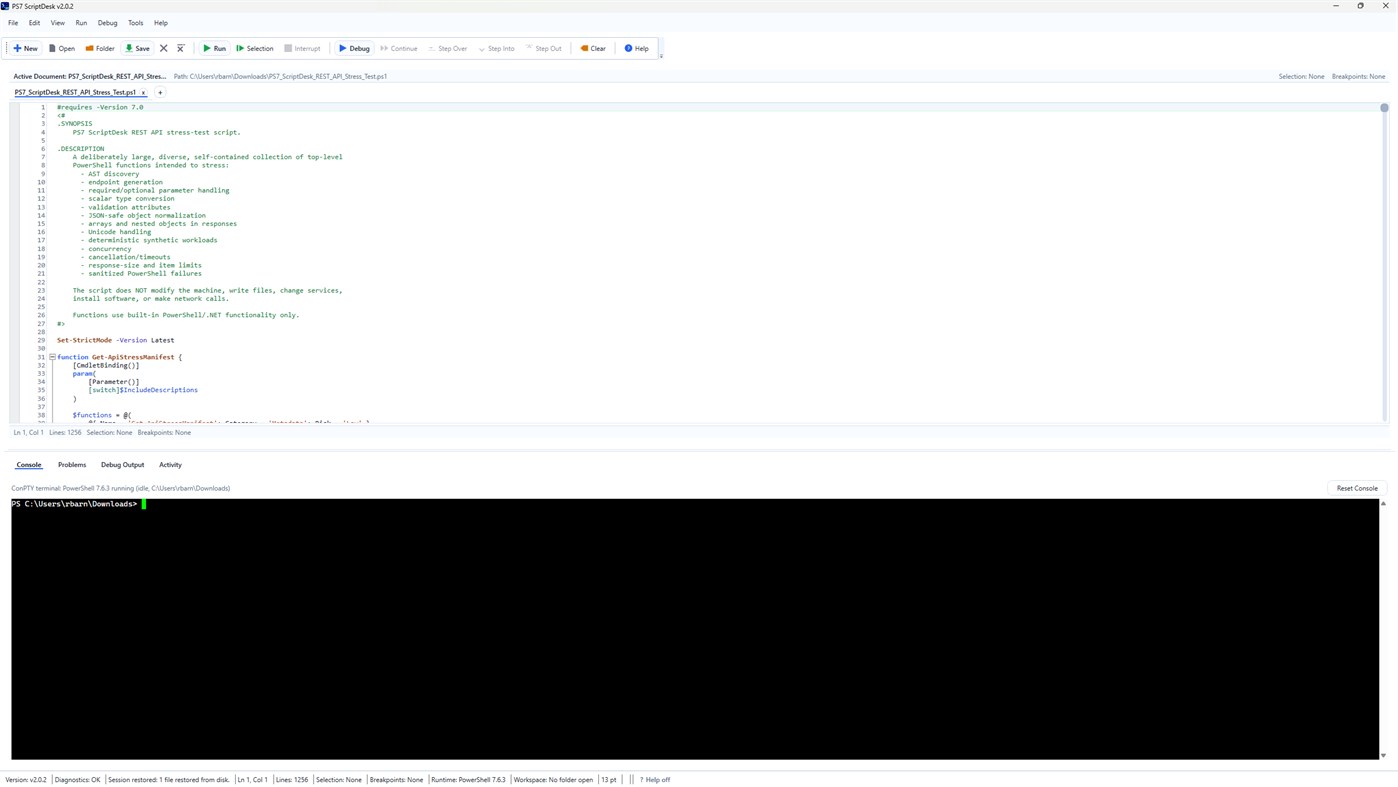
Task: Click the editor vertical scrollbar thumb
Action: click(x=1384, y=107)
